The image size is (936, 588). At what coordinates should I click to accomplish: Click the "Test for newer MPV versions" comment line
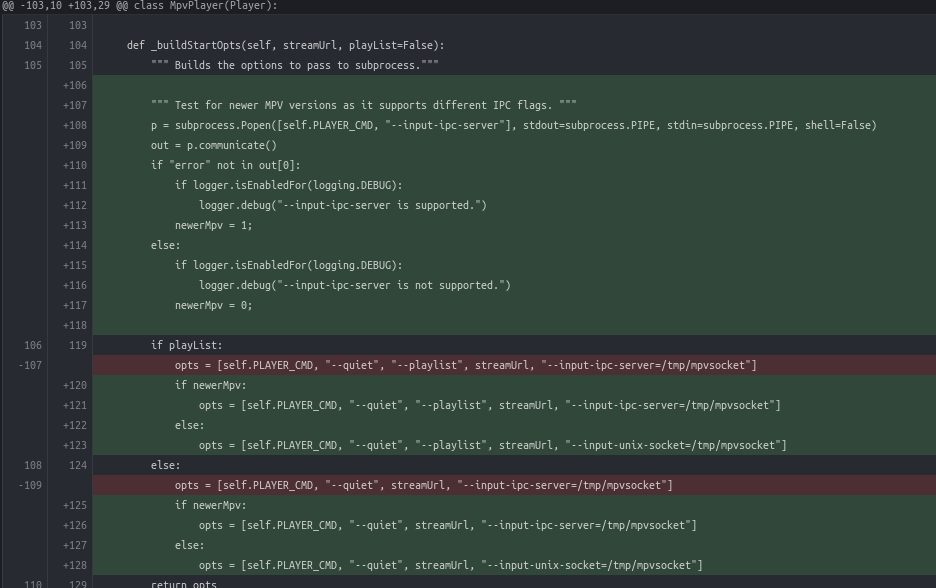(x=364, y=106)
